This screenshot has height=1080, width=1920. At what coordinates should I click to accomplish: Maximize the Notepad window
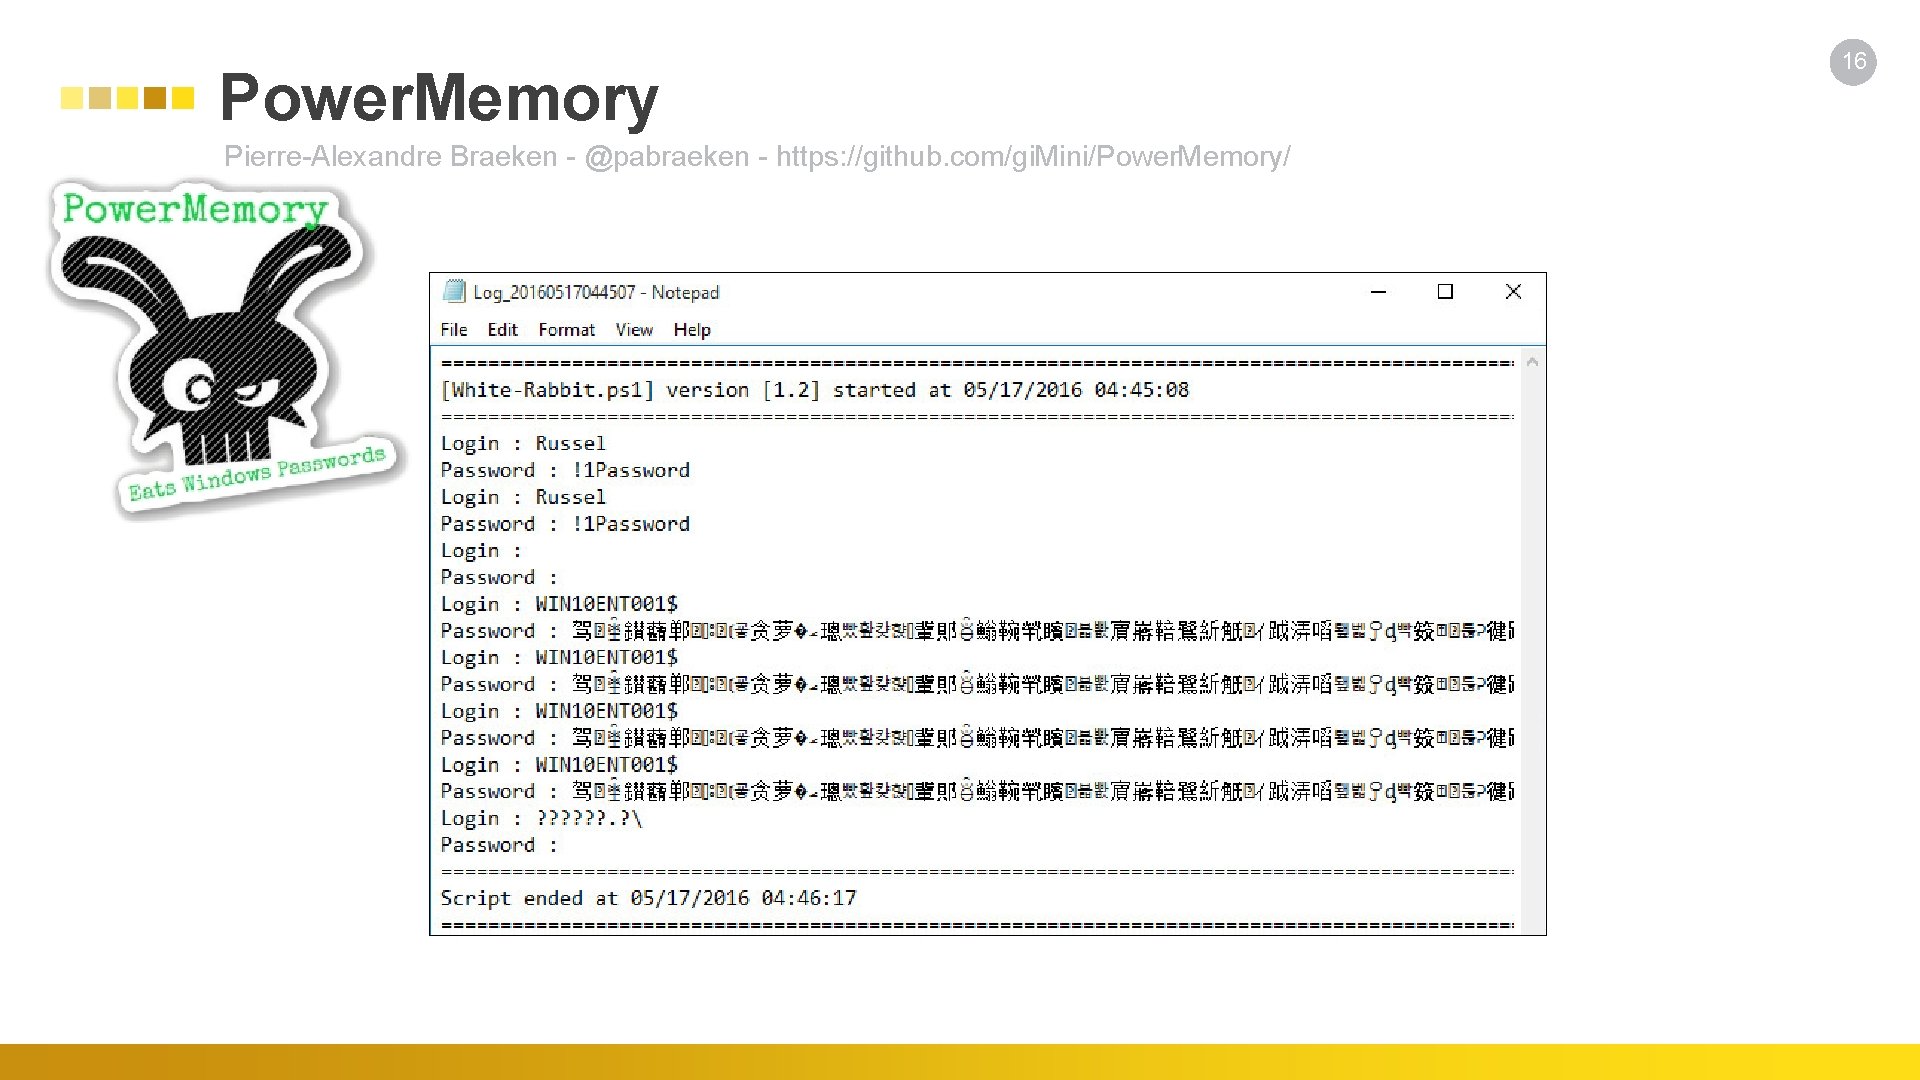[1445, 291]
